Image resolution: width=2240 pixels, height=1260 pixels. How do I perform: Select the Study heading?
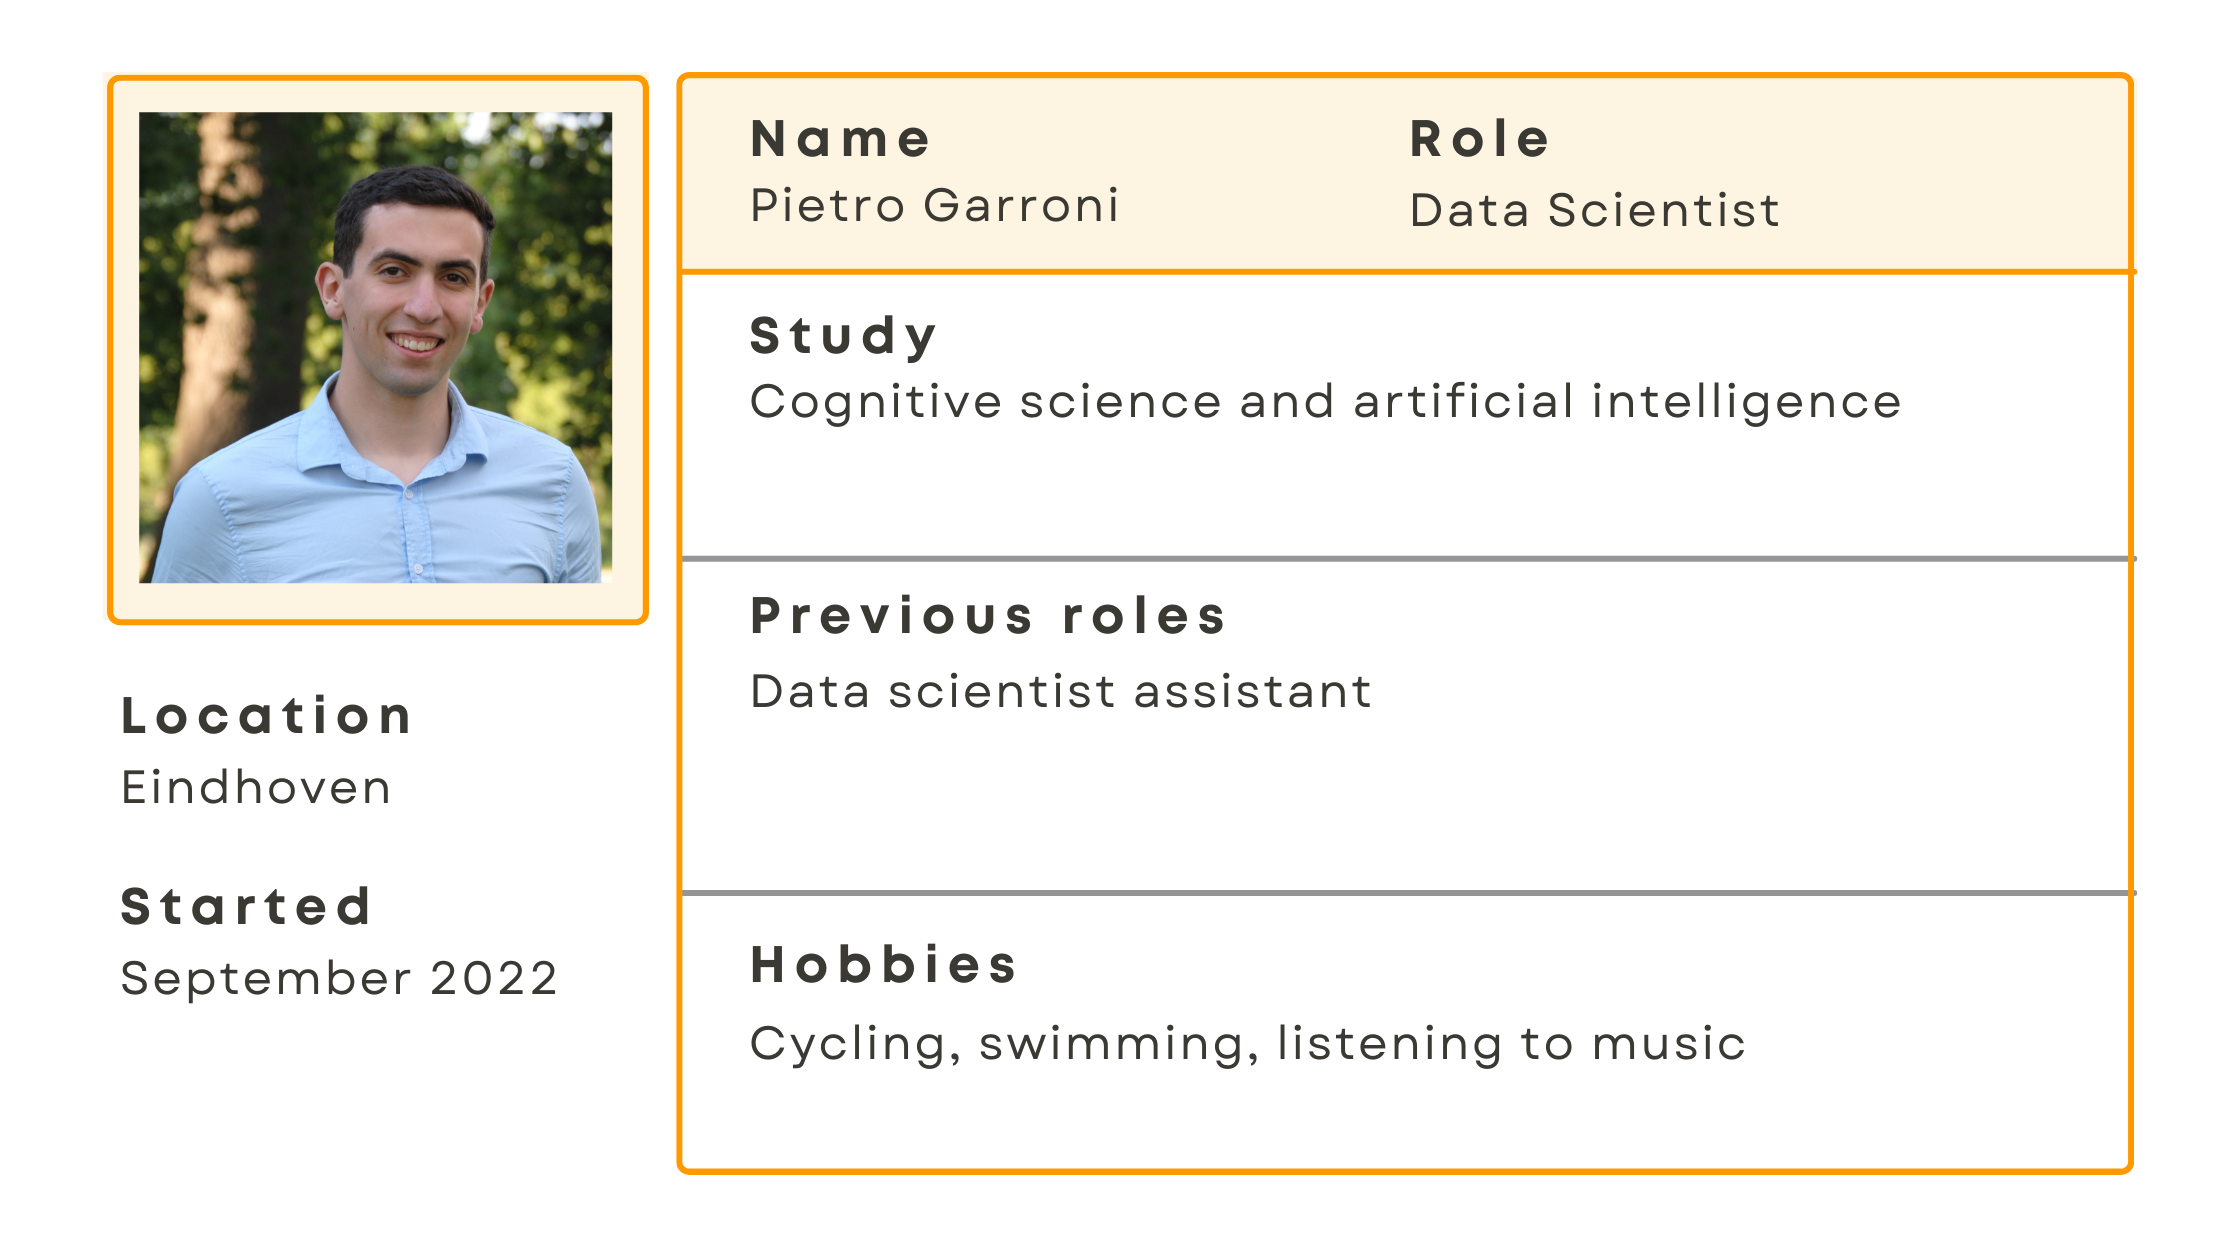click(843, 336)
